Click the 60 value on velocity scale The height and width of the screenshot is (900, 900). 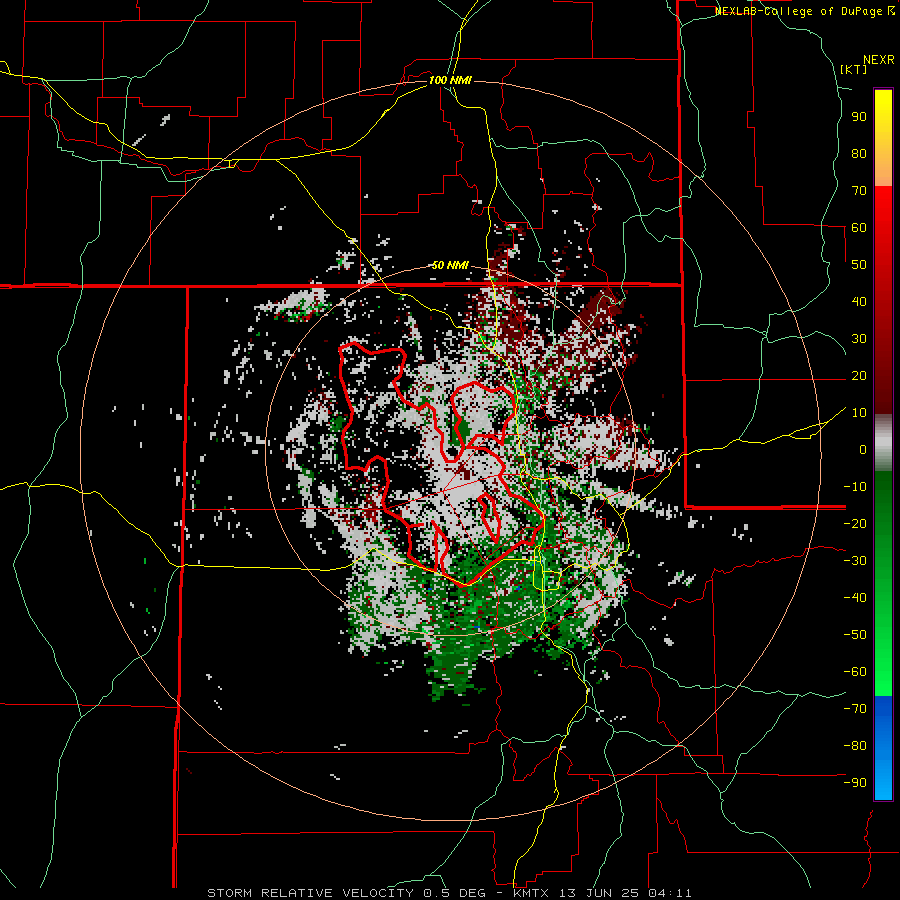859,227
